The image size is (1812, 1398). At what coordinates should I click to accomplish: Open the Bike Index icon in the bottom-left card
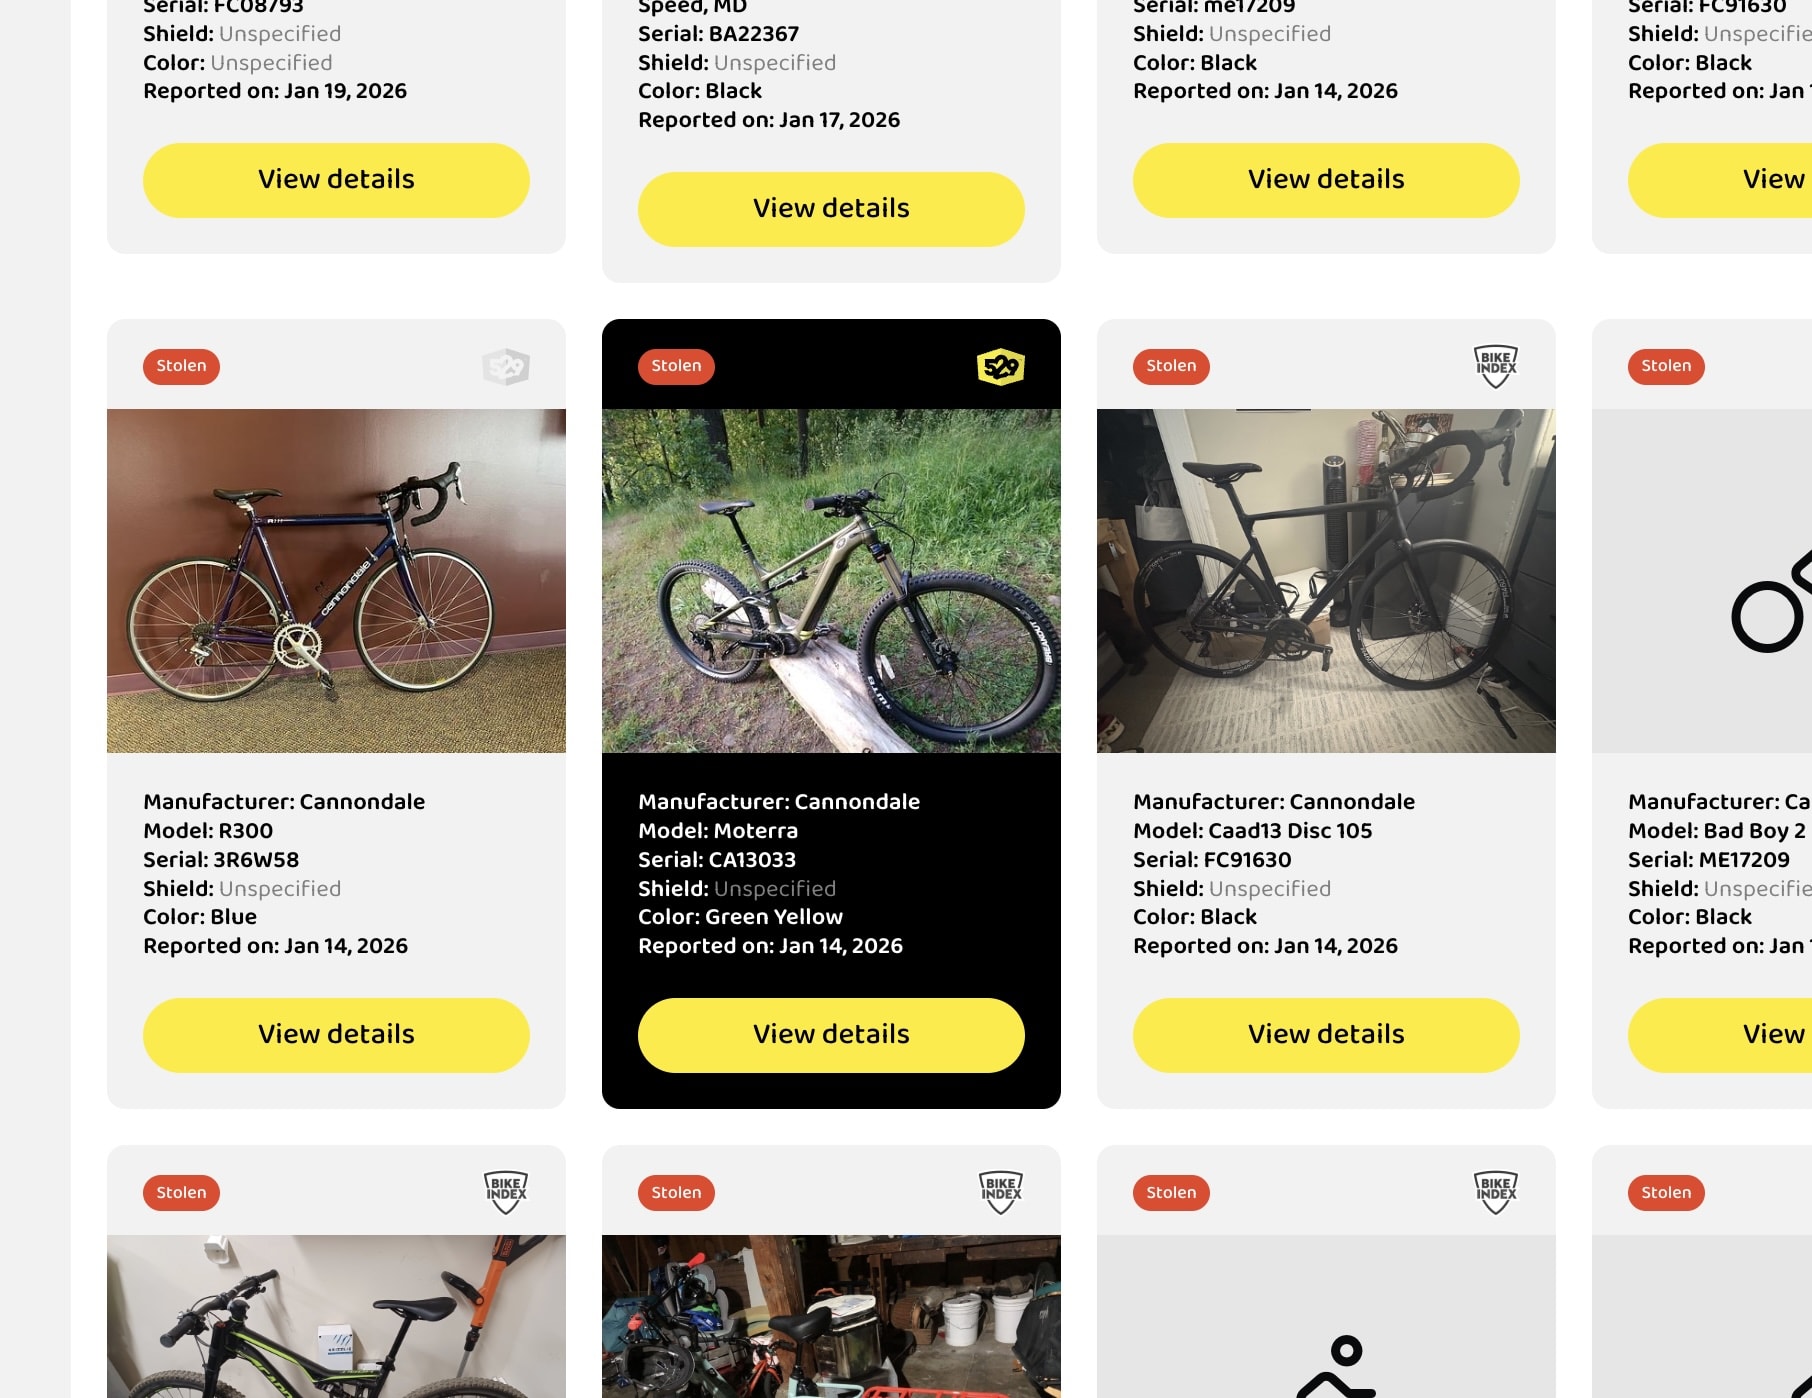(x=504, y=1191)
